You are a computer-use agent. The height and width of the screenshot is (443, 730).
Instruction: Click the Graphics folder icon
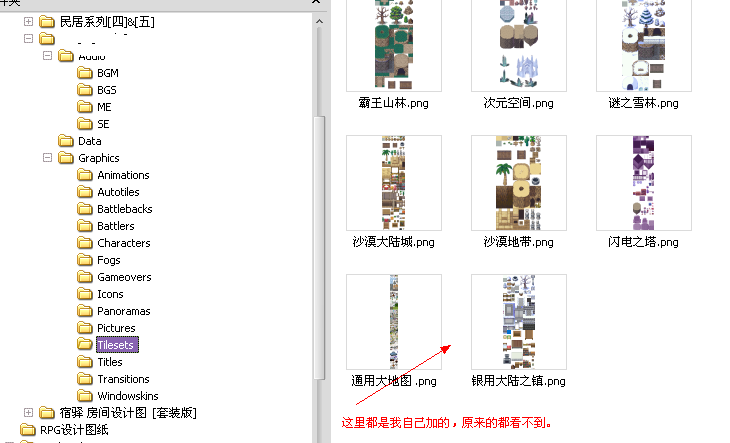point(66,158)
